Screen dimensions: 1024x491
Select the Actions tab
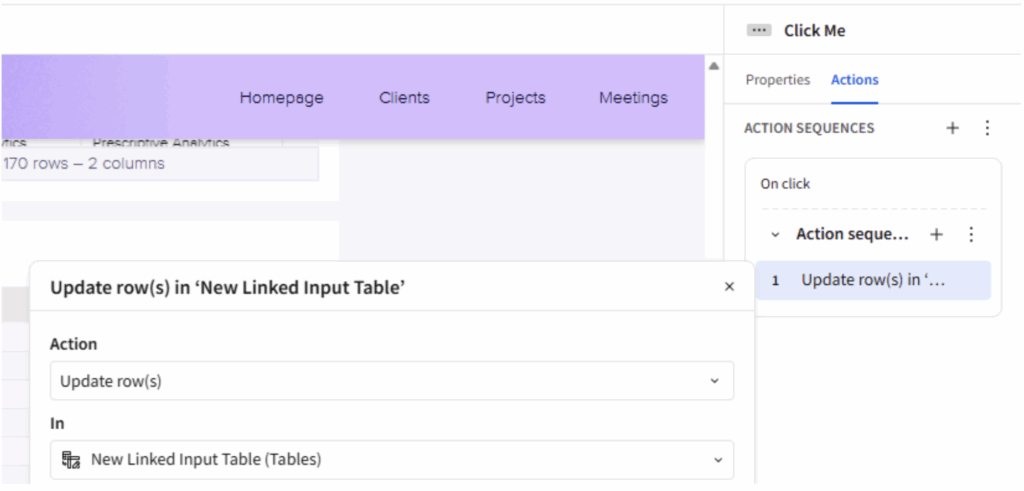pos(854,80)
